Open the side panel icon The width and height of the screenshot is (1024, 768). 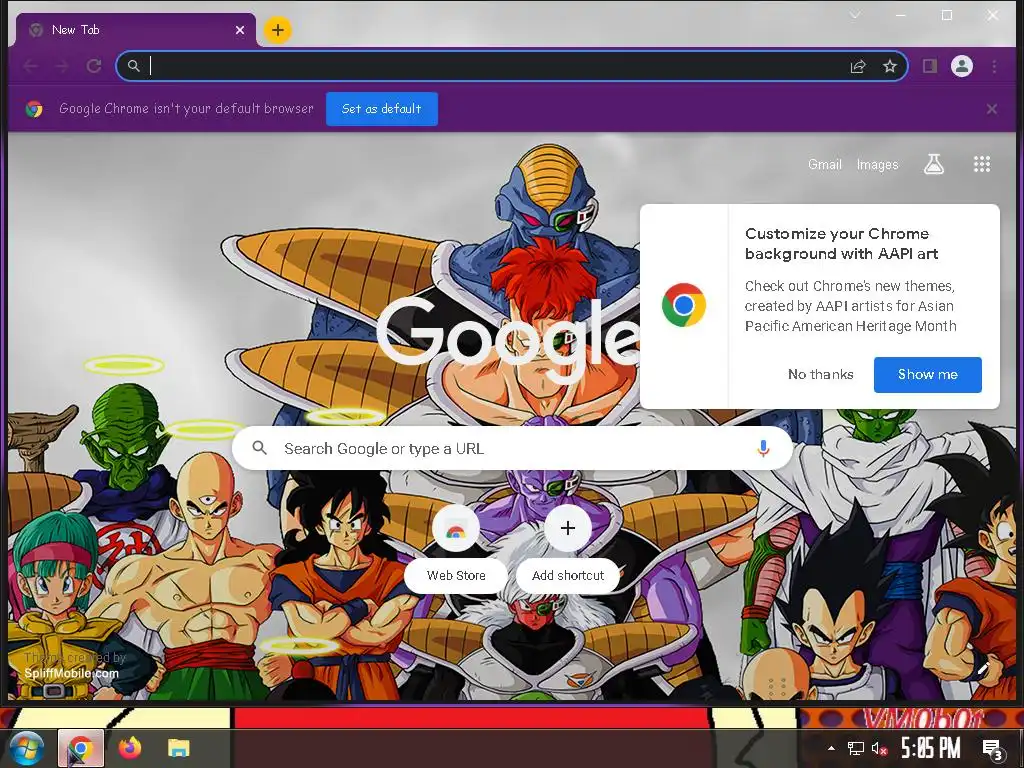click(929, 66)
